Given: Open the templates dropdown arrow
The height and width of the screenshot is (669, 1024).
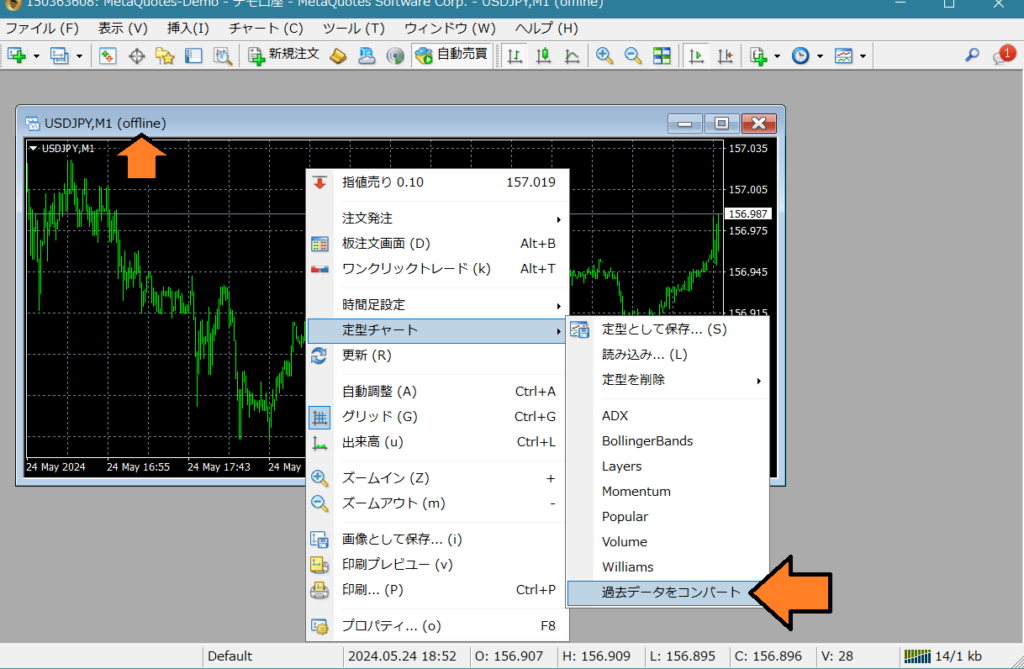Looking at the screenshot, I should [x=861, y=56].
